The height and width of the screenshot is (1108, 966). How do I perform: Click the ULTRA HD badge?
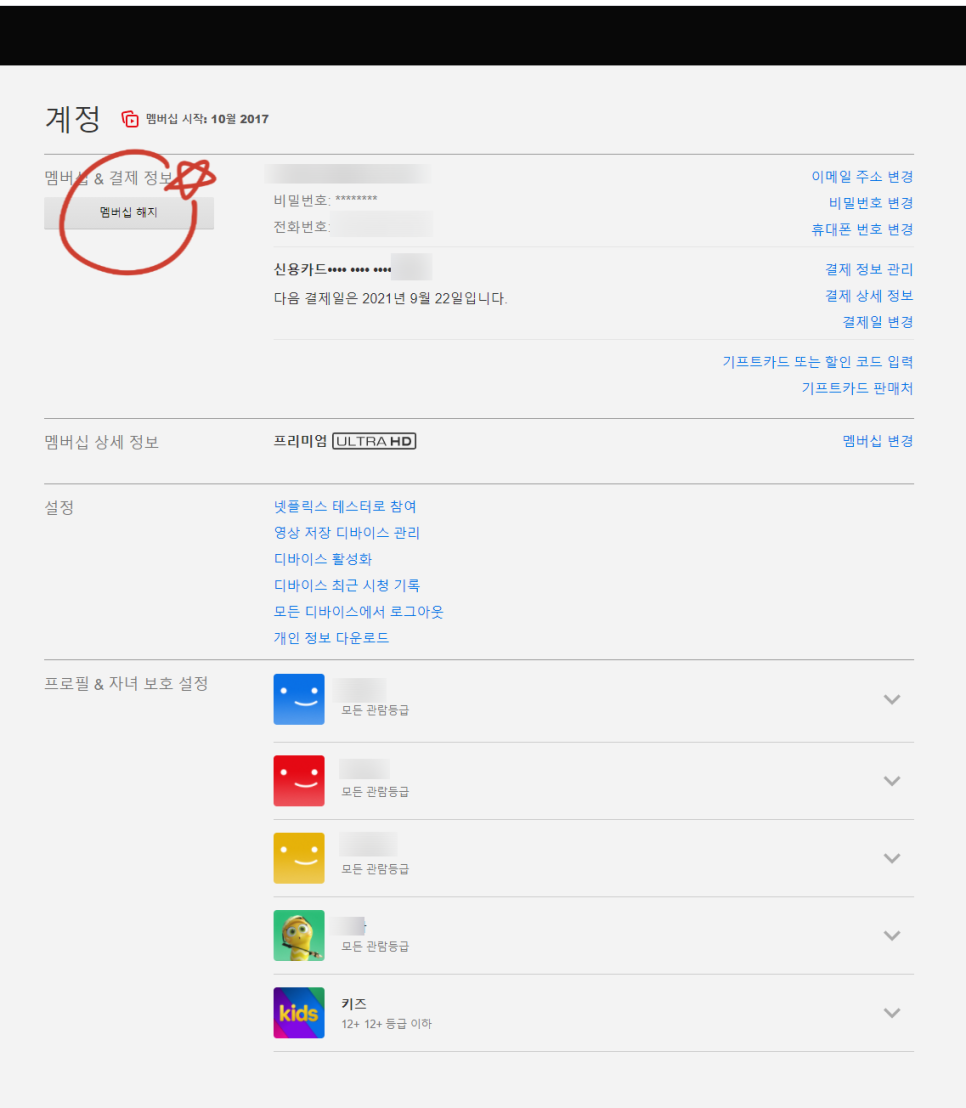[x=374, y=441]
